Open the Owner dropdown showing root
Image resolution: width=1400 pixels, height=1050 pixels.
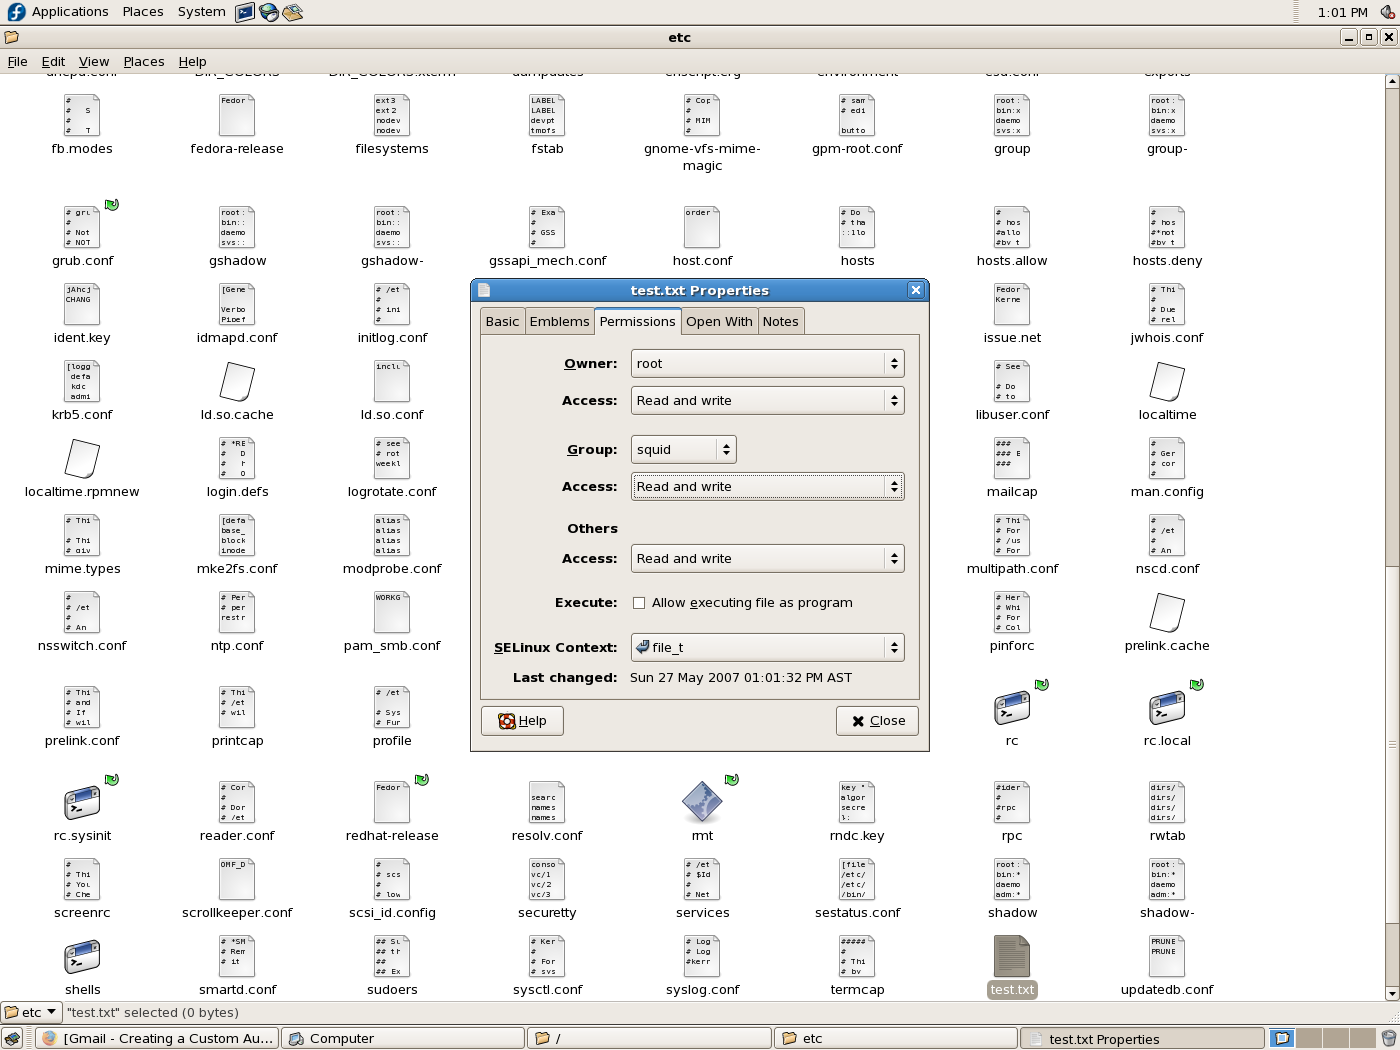pyautogui.click(x=767, y=364)
